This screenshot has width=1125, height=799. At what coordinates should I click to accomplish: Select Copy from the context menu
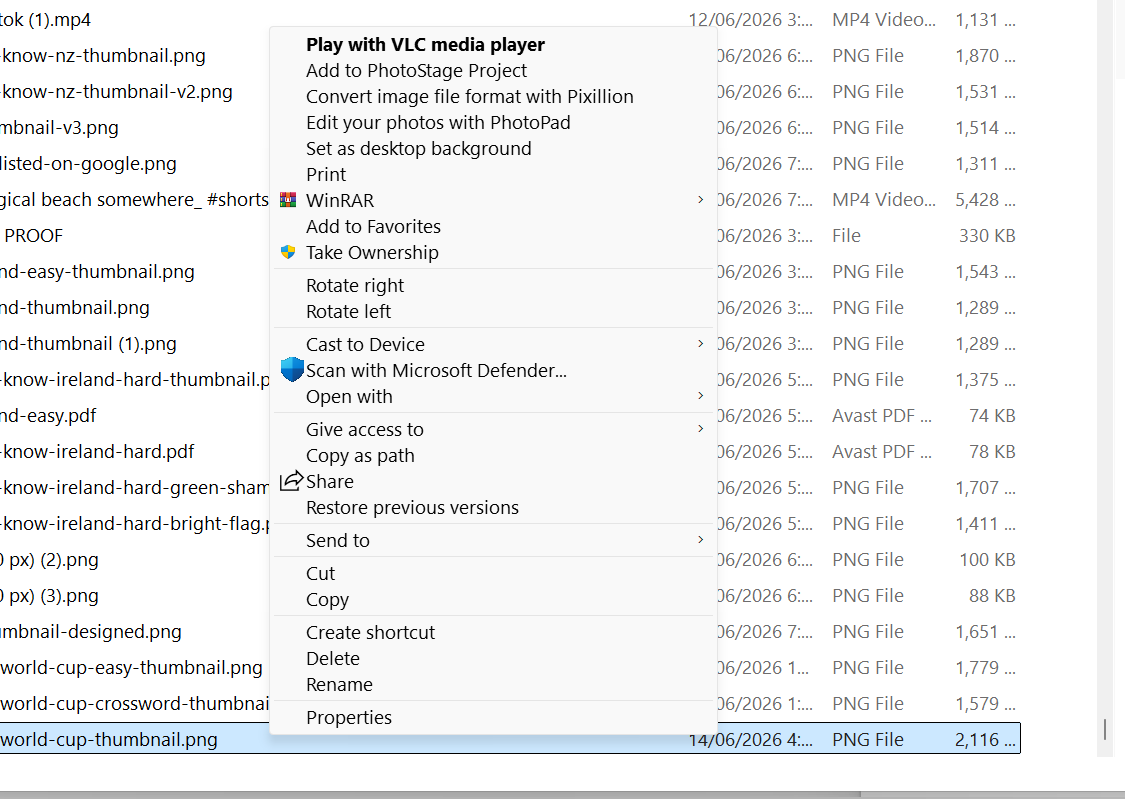pos(327,600)
